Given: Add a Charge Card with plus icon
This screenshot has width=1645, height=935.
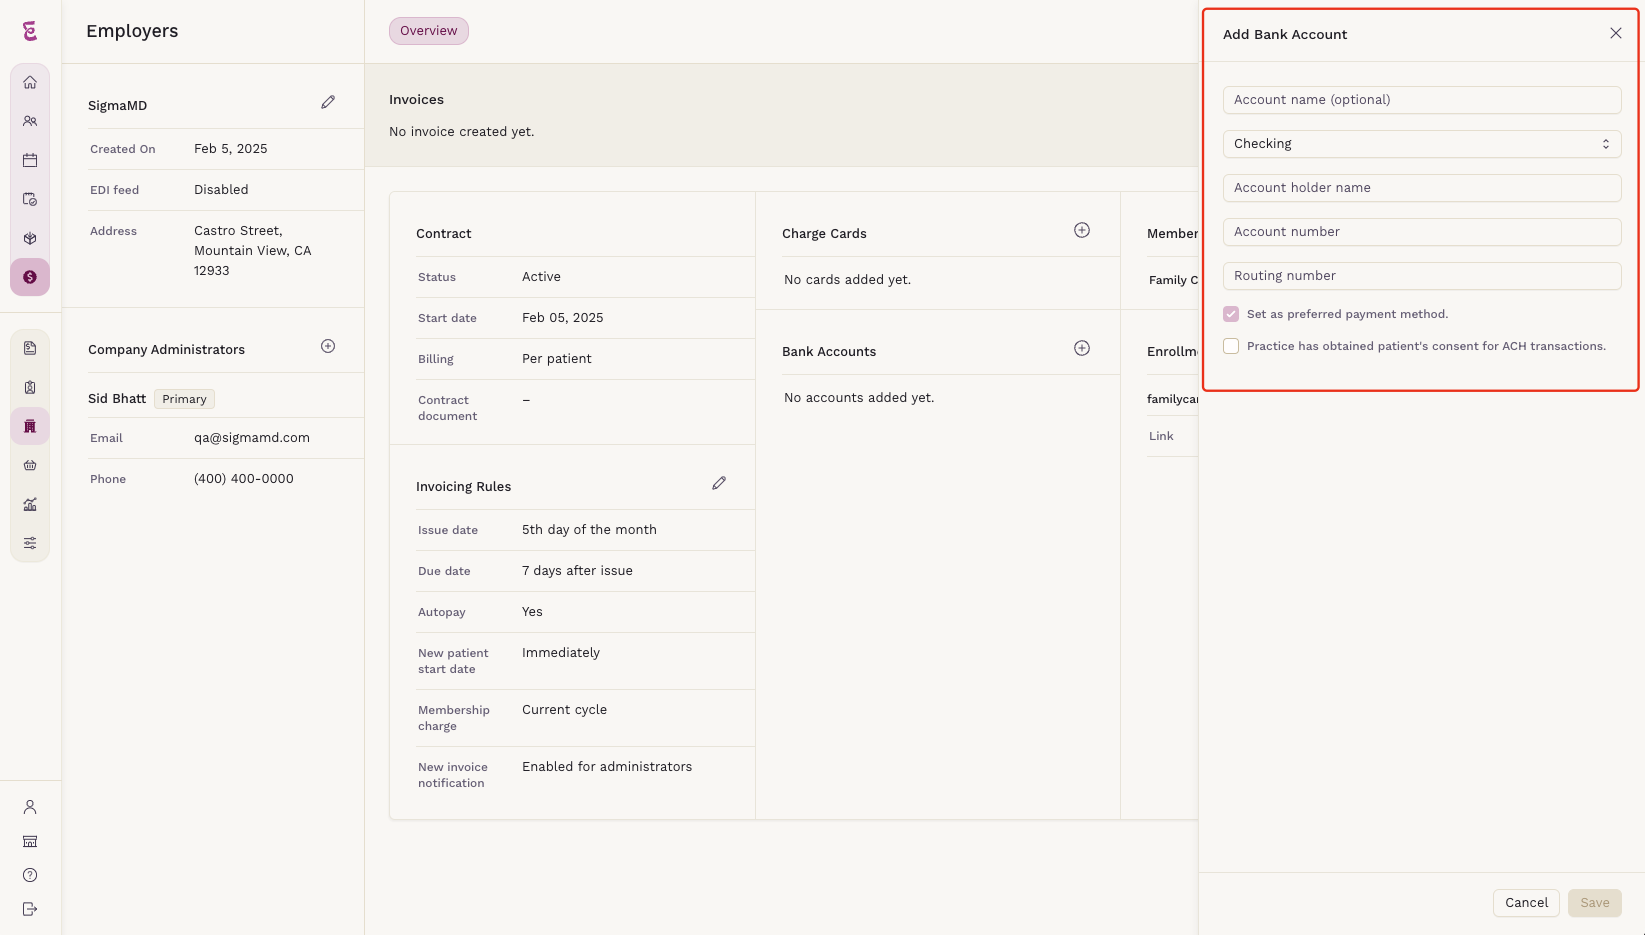Looking at the screenshot, I should (1082, 230).
